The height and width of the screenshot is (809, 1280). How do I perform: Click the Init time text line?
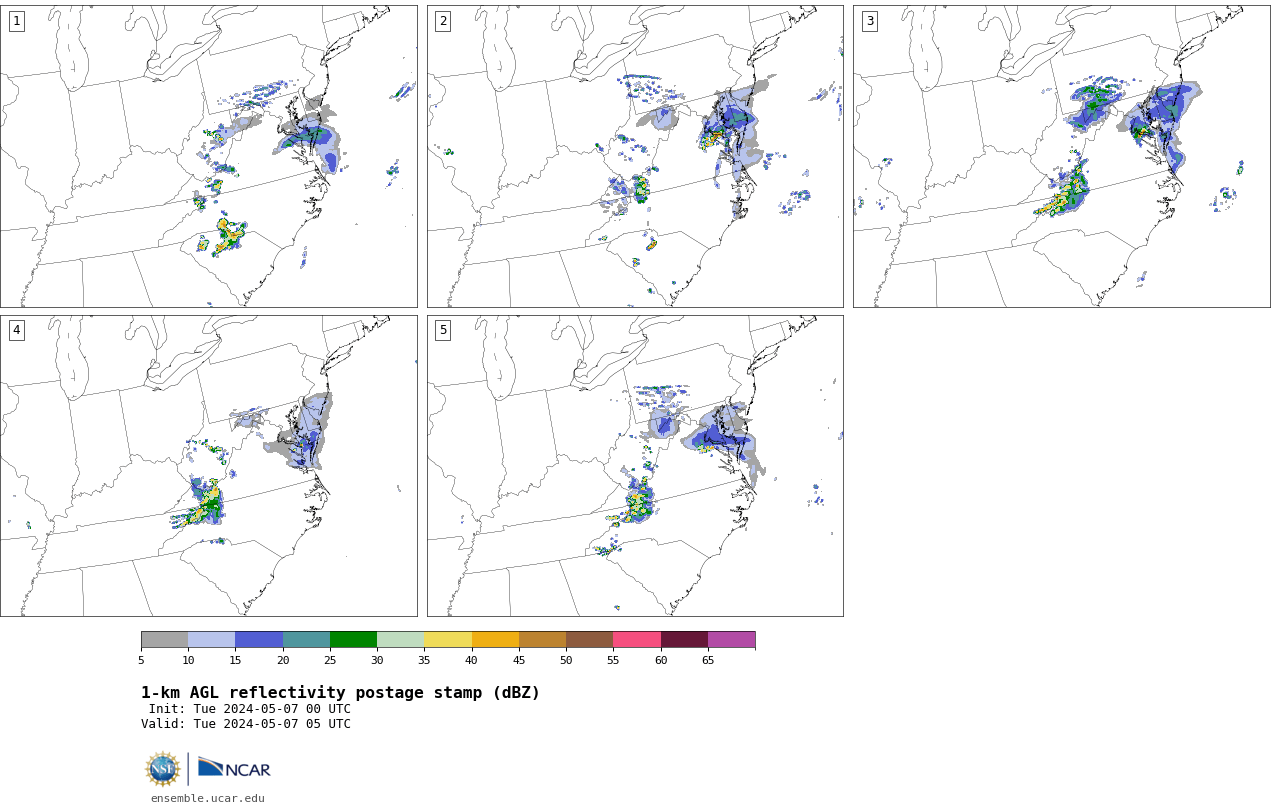250,709
